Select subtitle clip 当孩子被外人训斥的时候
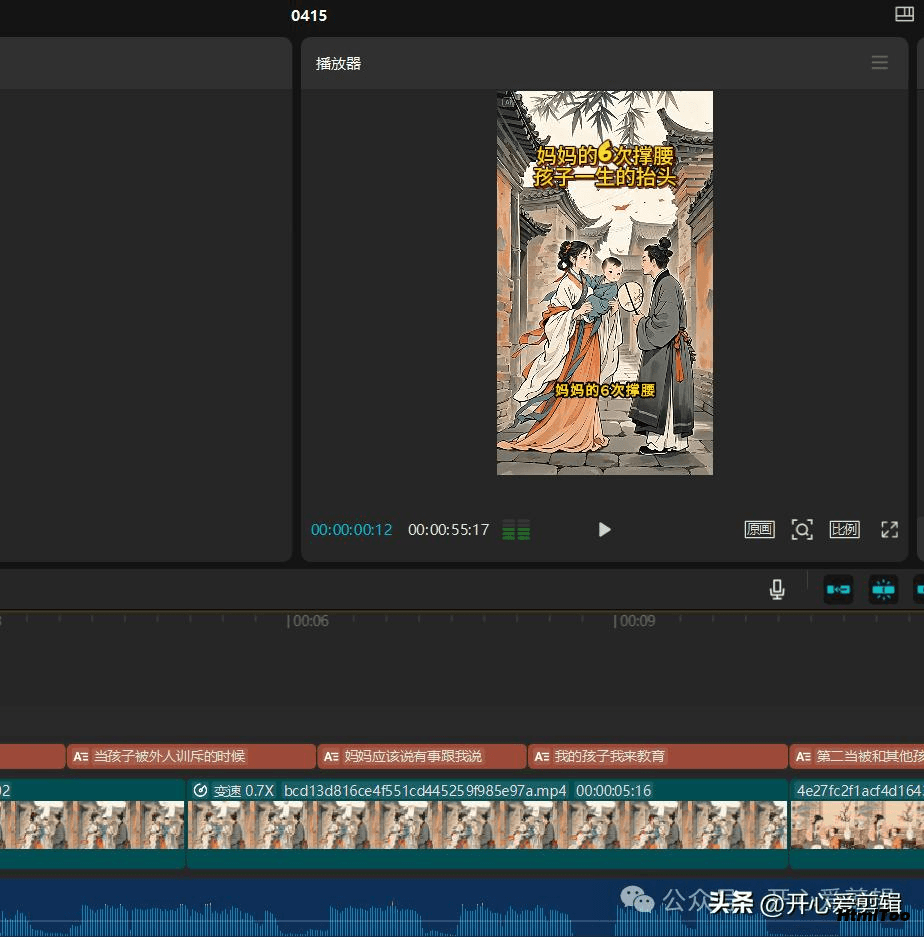The width and height of the screenshot is (924, 937). coord(191,756)
